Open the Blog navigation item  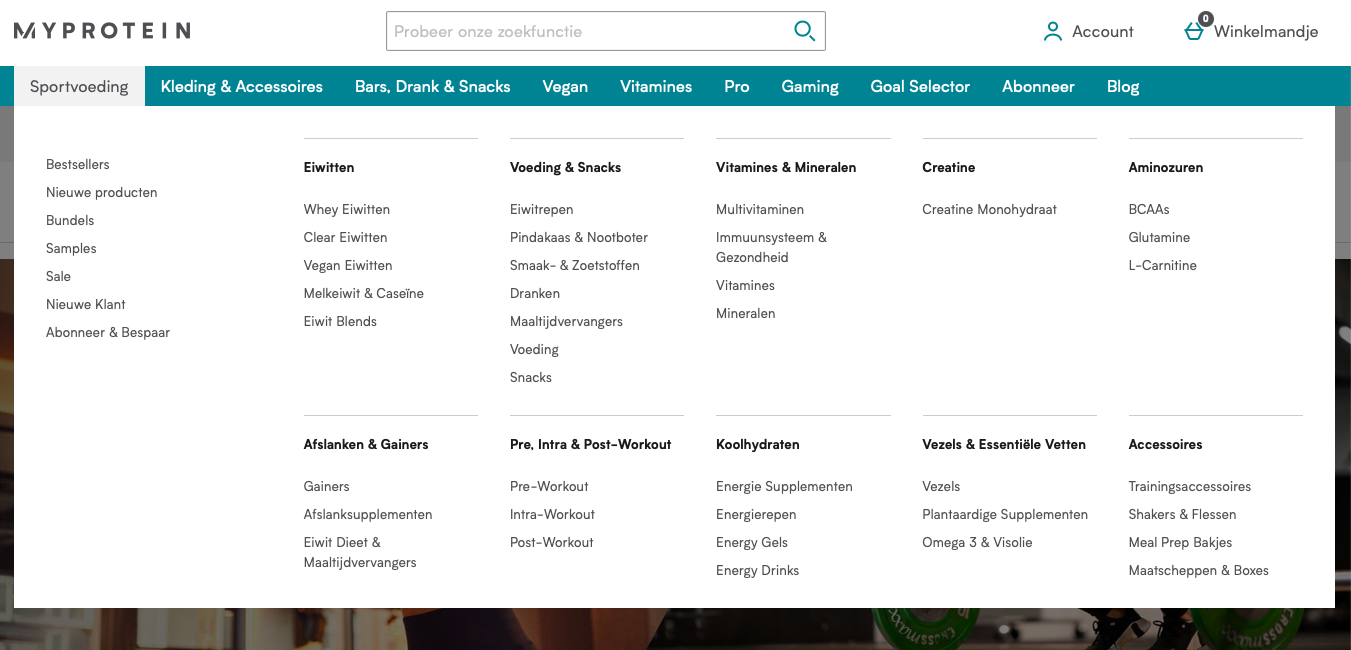tap(1122, 86)
